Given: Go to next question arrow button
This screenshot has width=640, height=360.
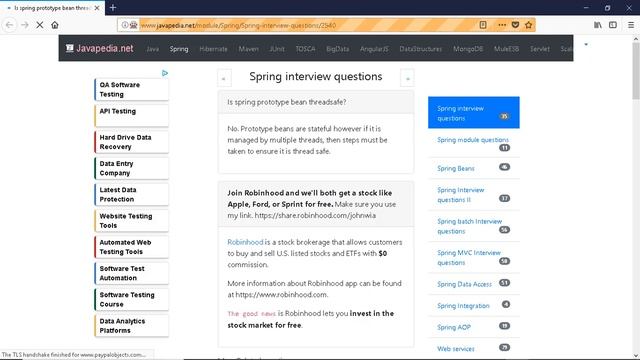Looking at the screenshot, I should (x=407, y=78).
